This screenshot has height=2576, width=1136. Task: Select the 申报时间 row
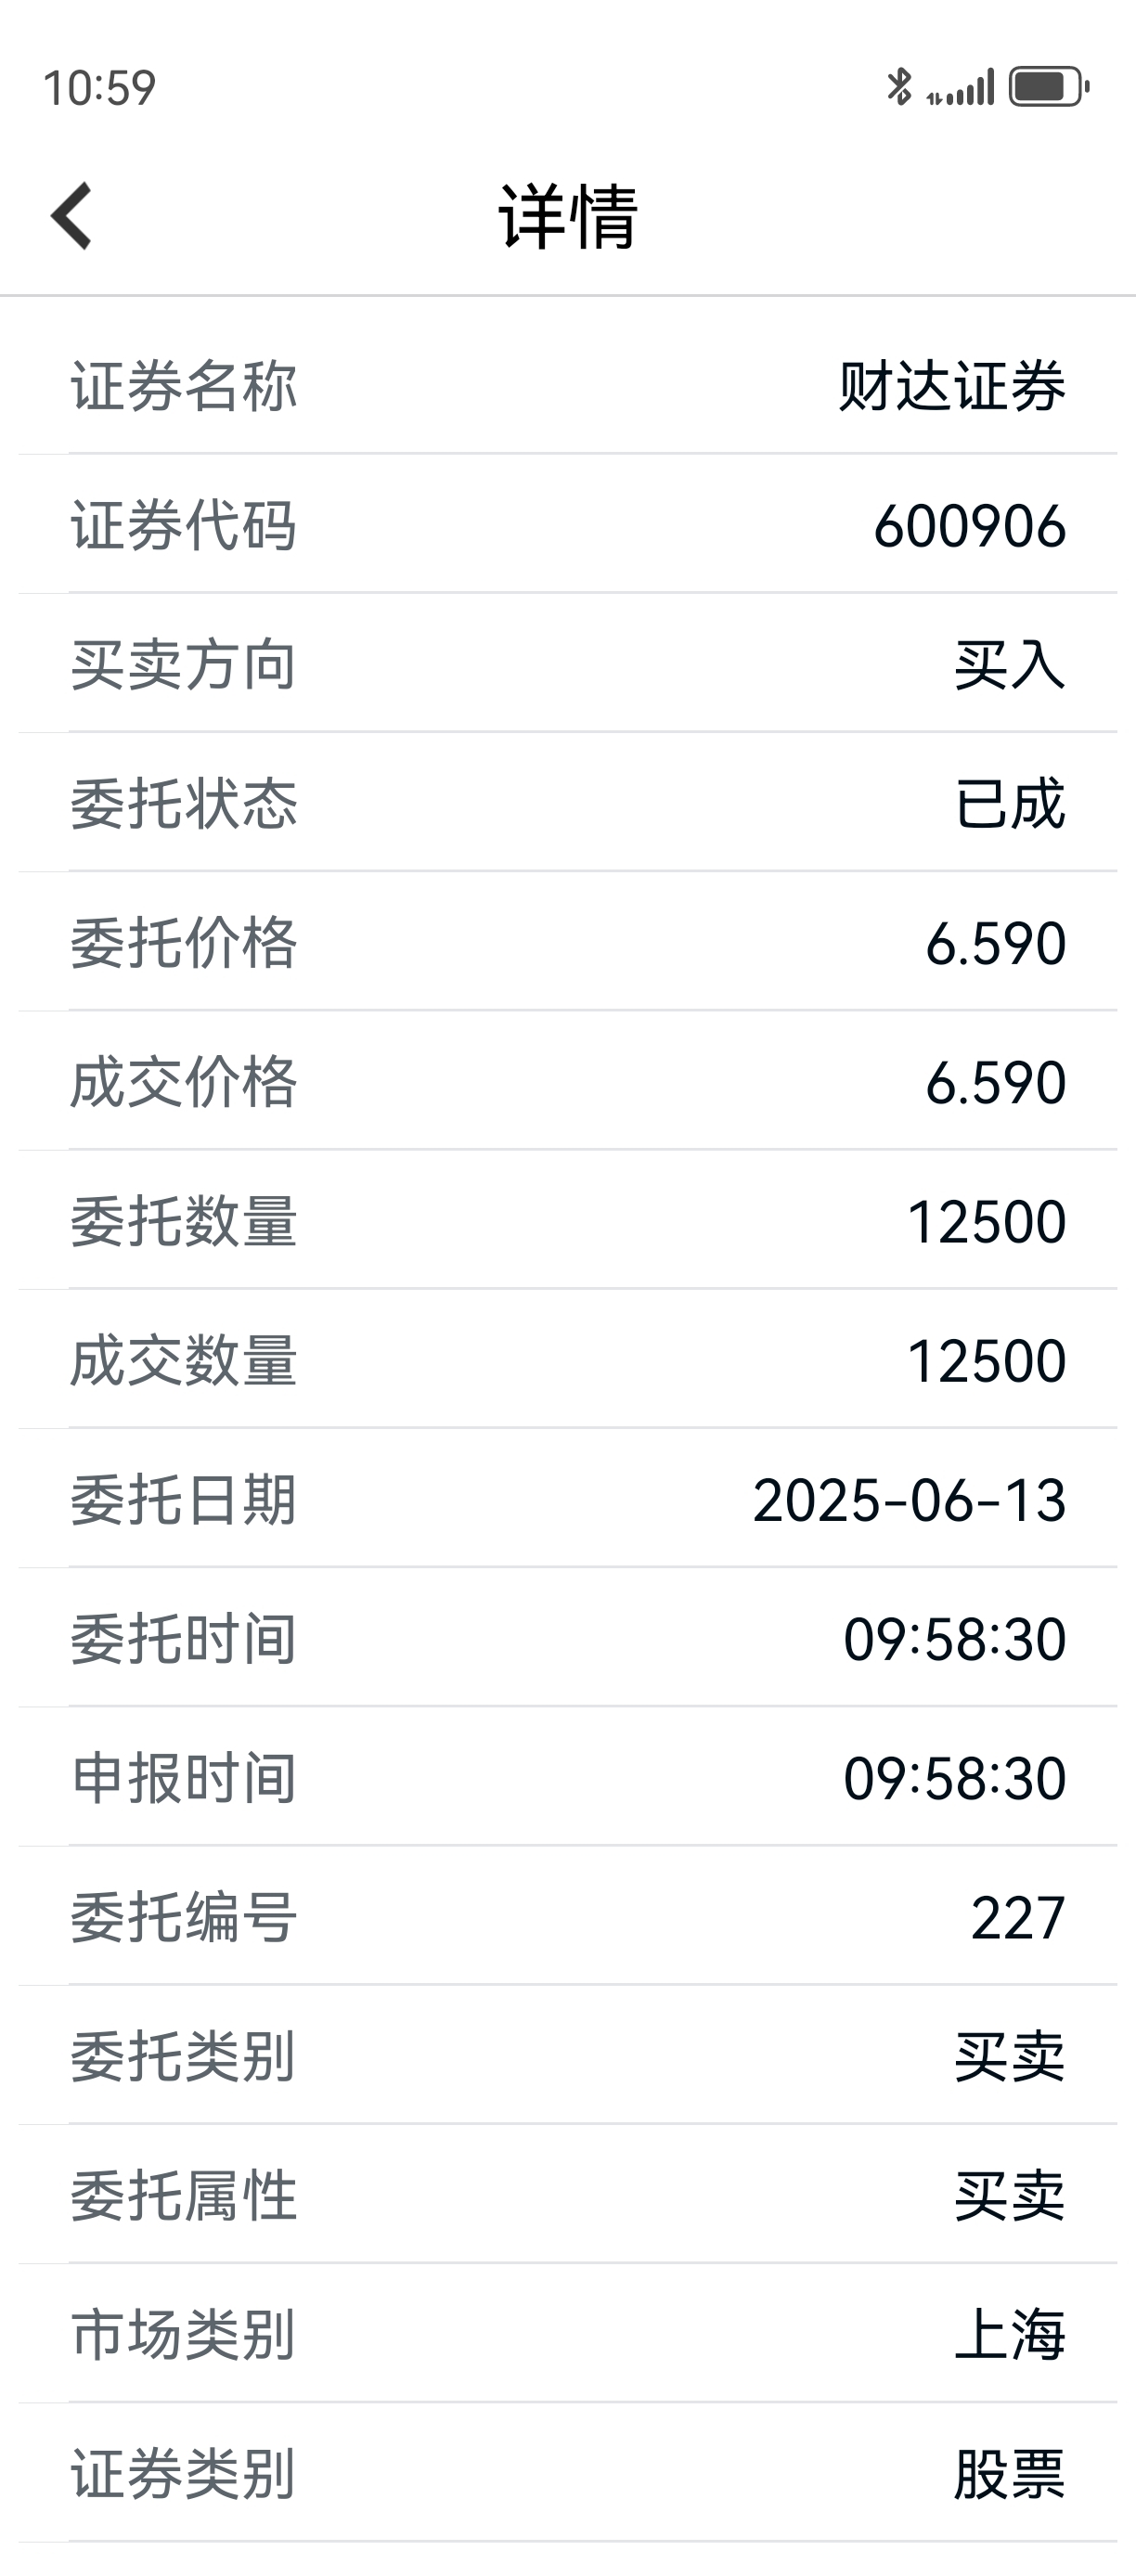(568, 1776)
